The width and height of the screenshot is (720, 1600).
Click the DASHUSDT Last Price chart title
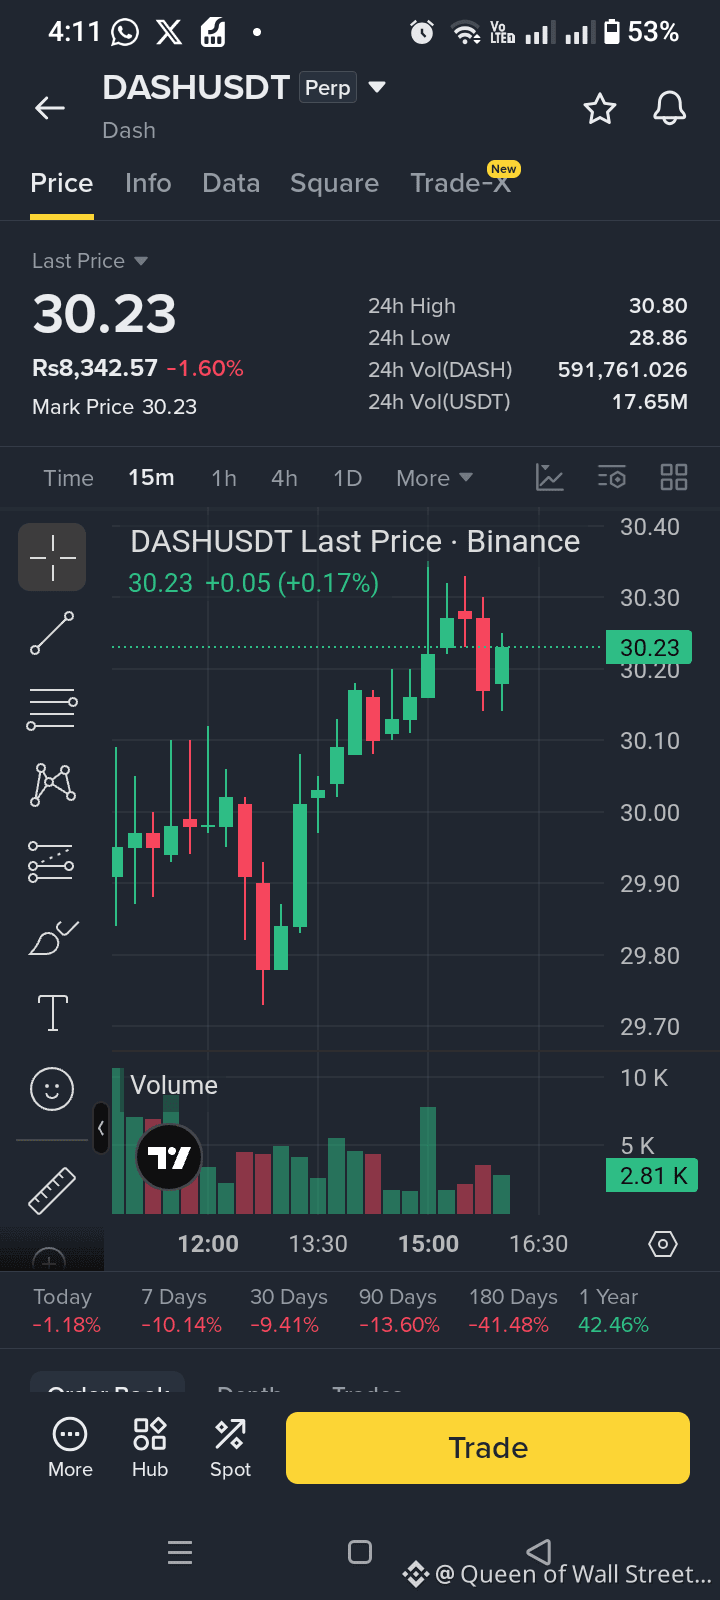(x=355, y=542)
